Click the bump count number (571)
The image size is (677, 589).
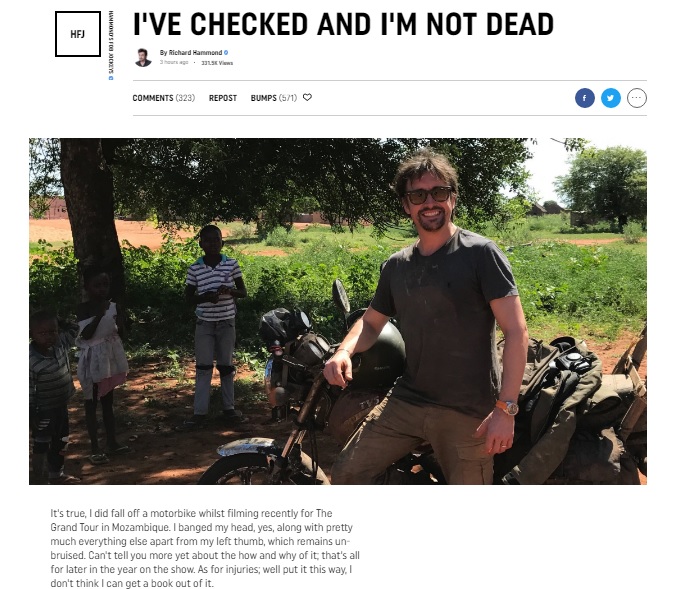(288, 98)
